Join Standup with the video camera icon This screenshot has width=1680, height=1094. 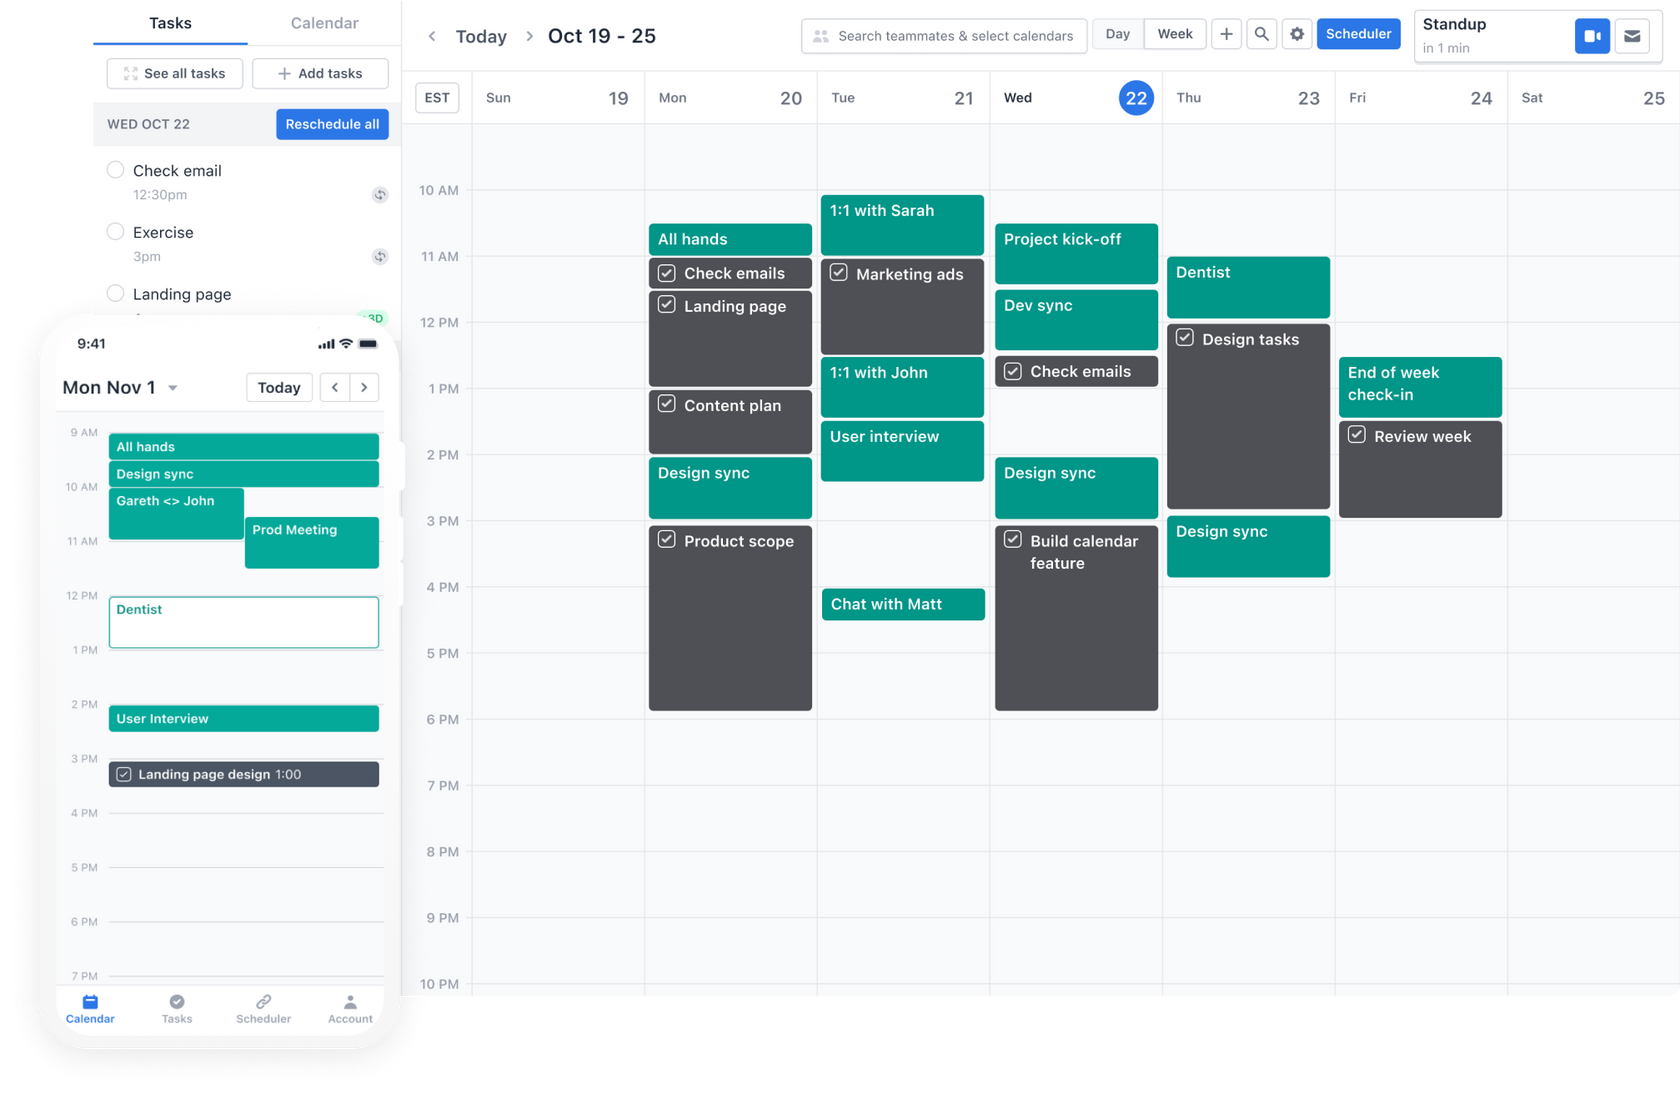pyautogui.click(x=1592, y=36)
